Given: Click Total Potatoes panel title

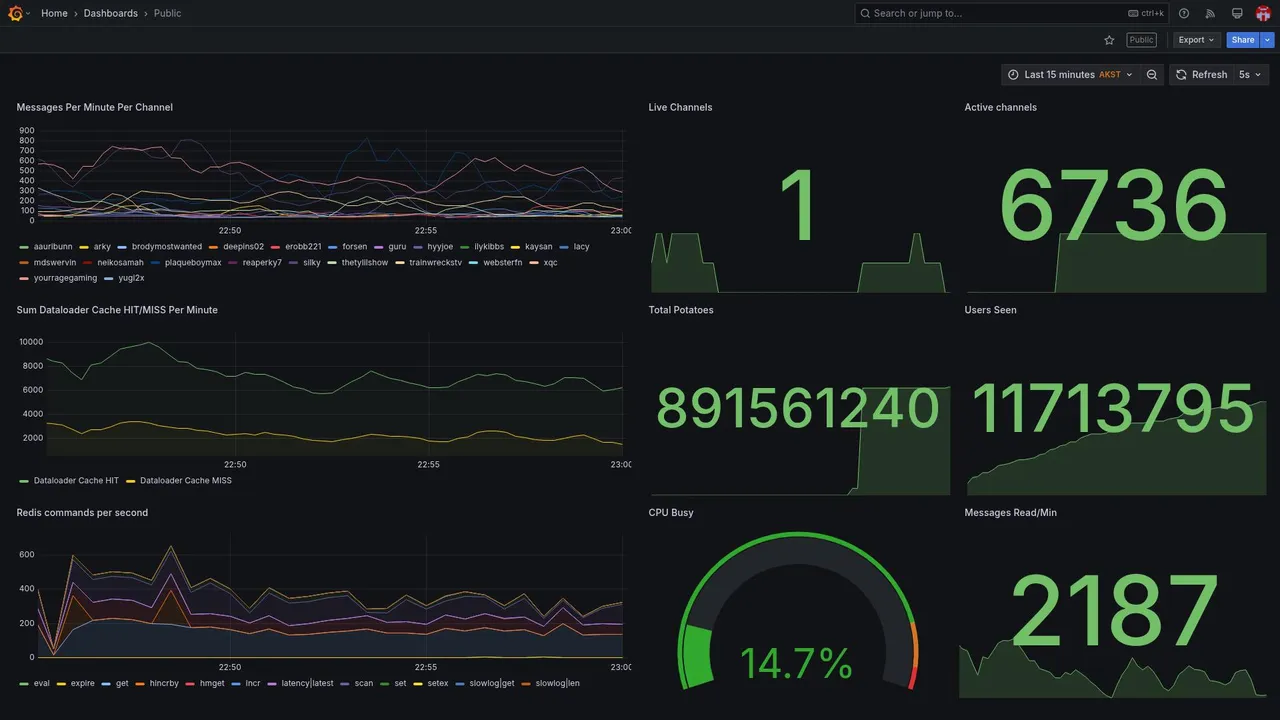Looking at the screenshot, I should tap(681, 311).
